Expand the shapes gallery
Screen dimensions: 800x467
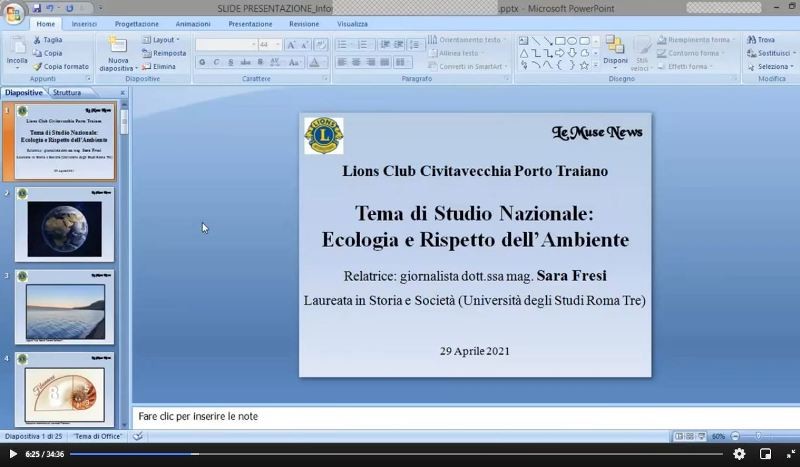coord(596,65)
